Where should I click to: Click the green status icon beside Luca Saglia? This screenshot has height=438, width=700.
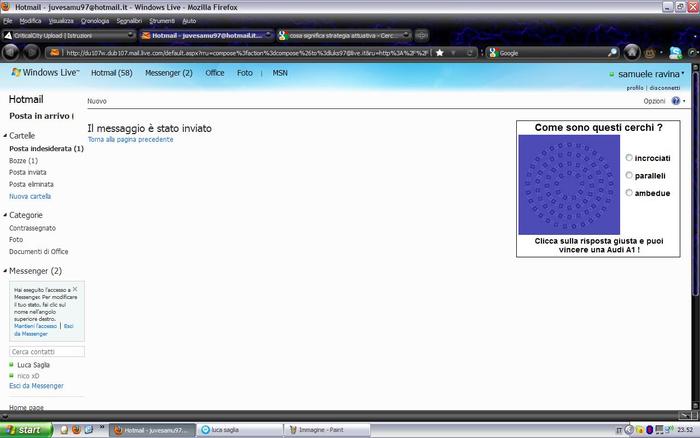[x=12, y=365]
